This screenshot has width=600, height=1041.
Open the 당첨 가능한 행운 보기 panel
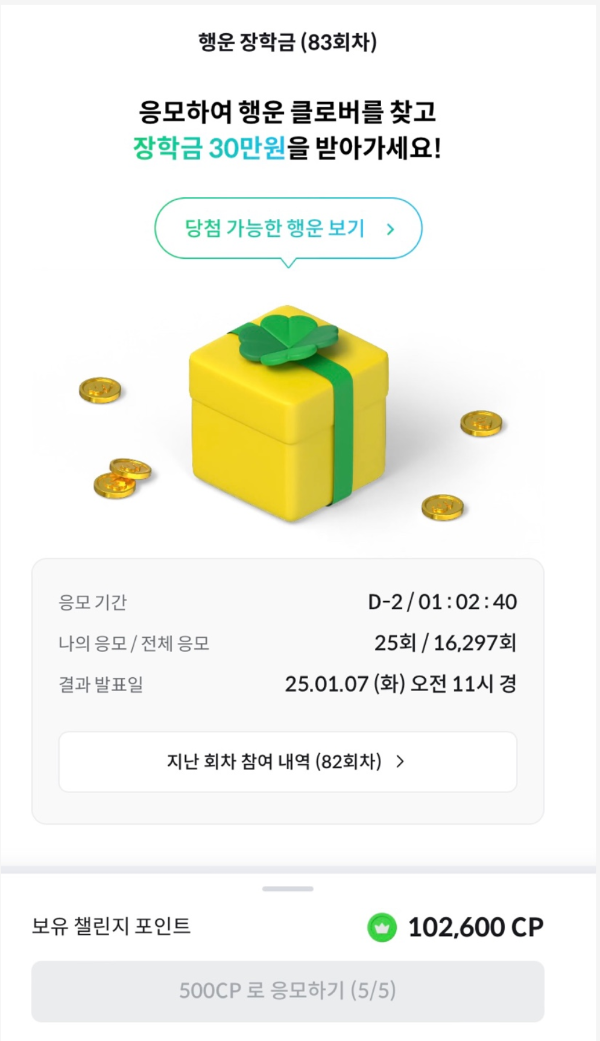click(x=288, y=228)
